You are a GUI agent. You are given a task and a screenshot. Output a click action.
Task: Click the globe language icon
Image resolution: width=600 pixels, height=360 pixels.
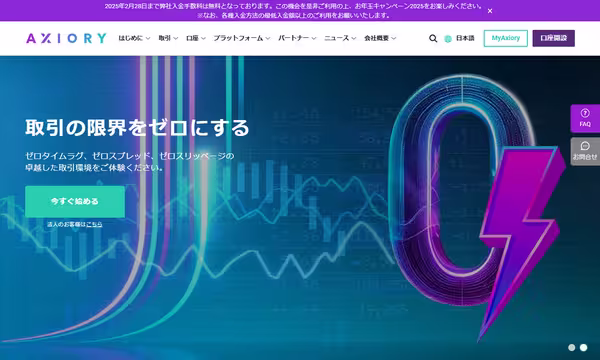[x=448, y=39]
